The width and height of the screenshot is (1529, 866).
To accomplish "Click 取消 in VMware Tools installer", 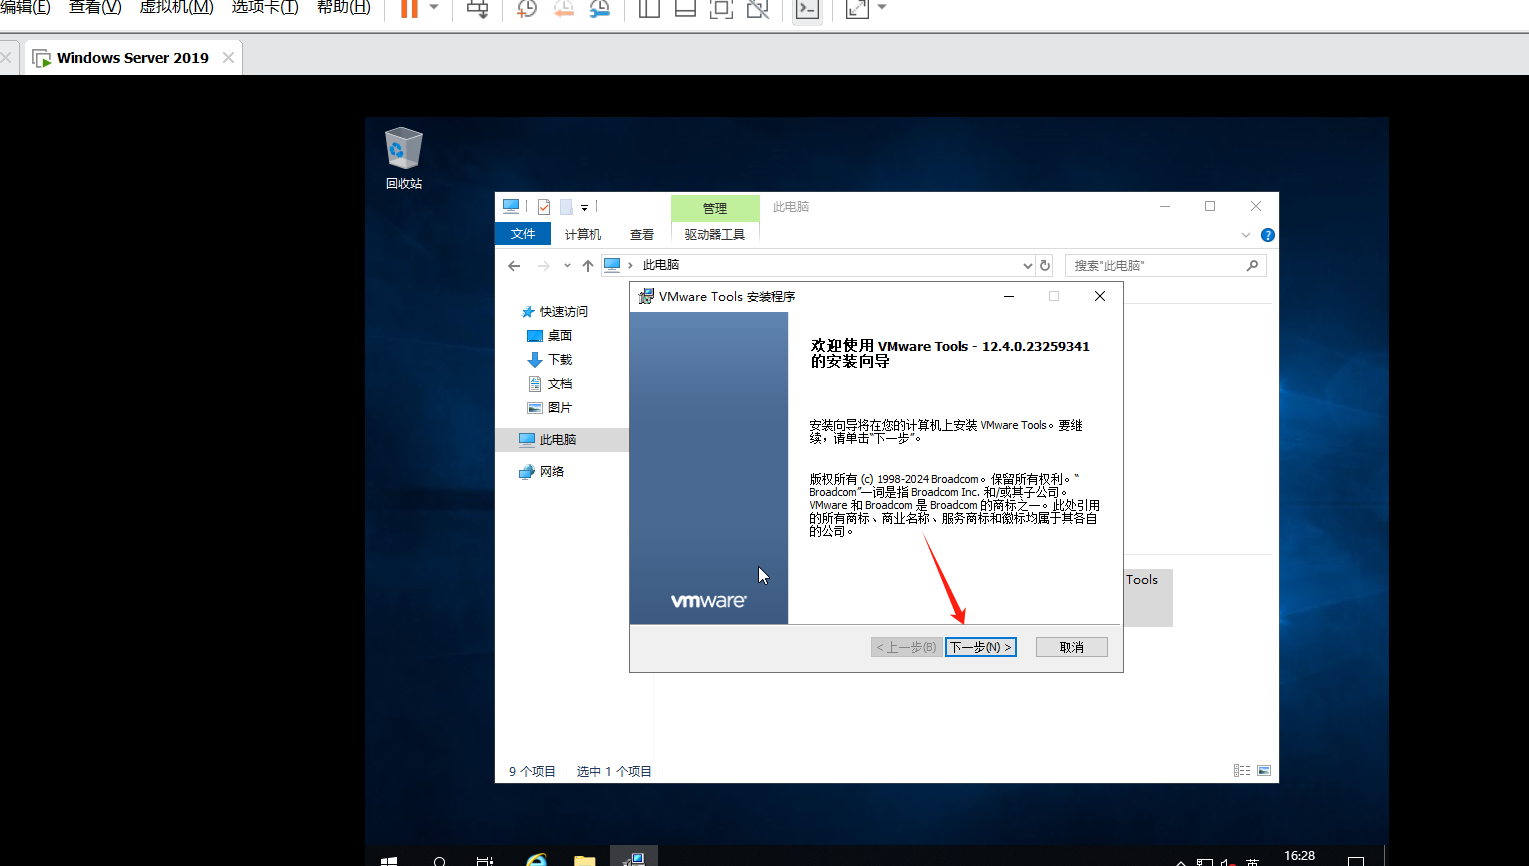I will click(1072, 647).
